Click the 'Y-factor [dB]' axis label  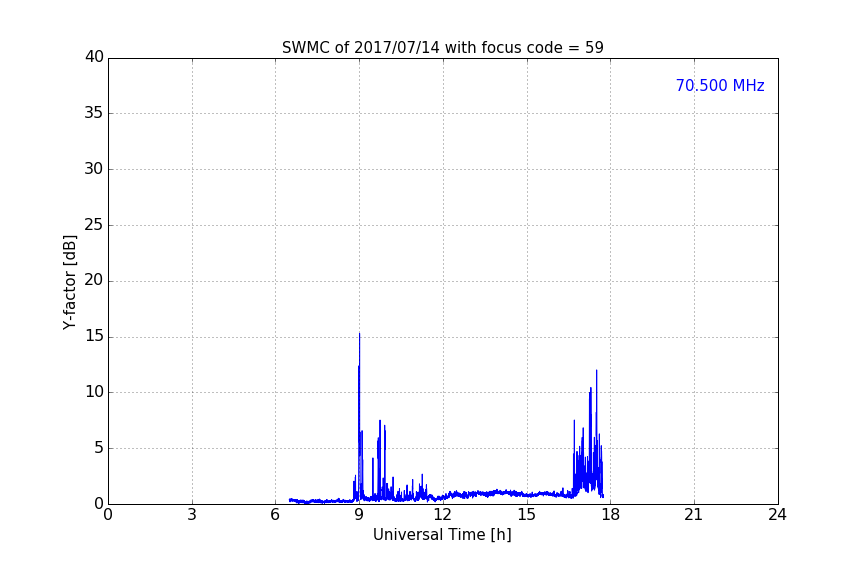[69, 282]
